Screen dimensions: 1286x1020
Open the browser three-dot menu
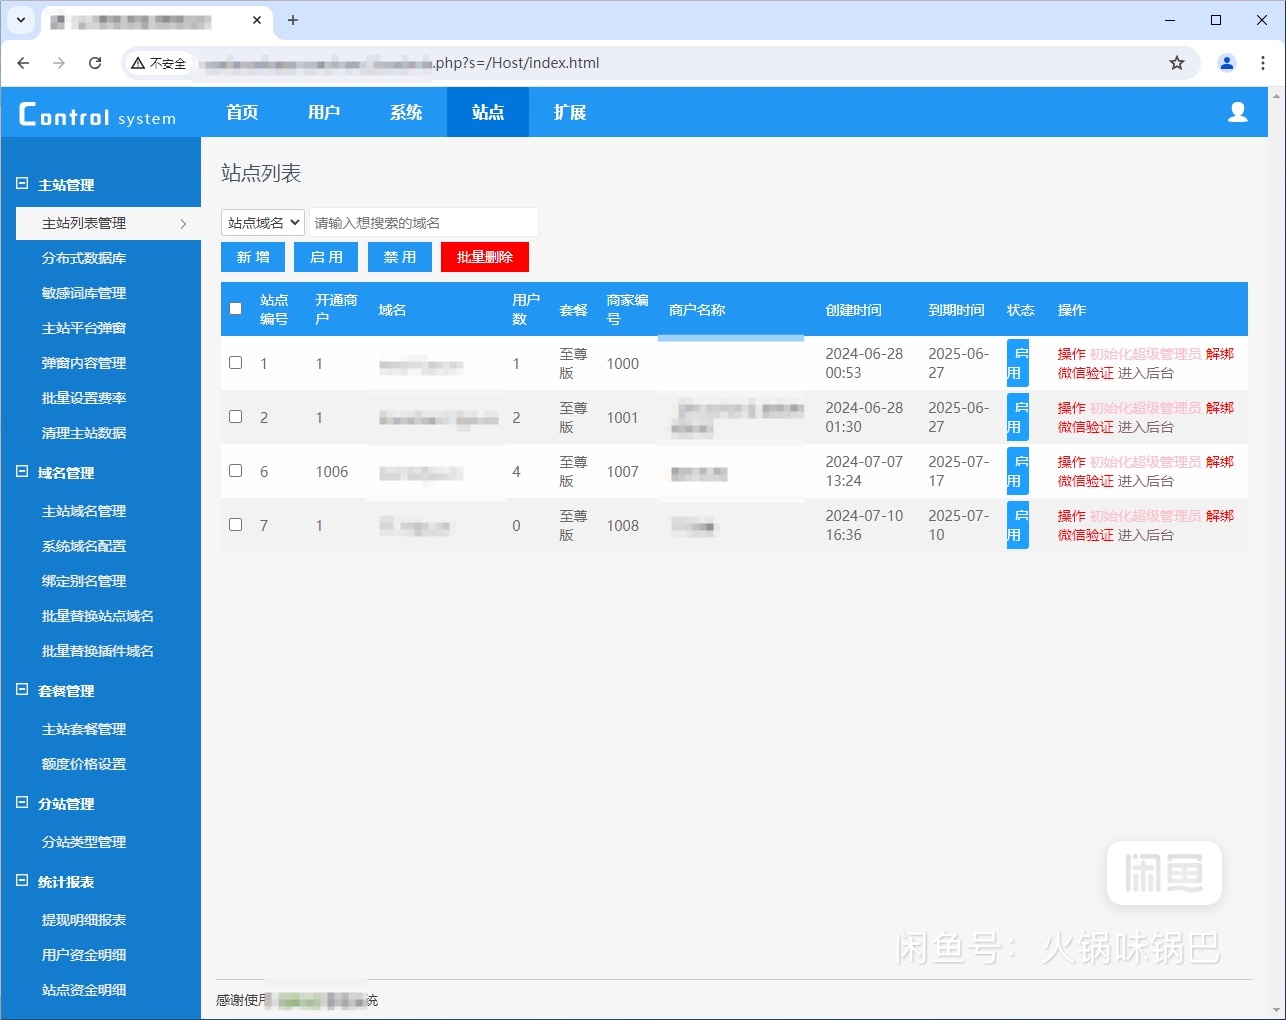pos(1263,63)
